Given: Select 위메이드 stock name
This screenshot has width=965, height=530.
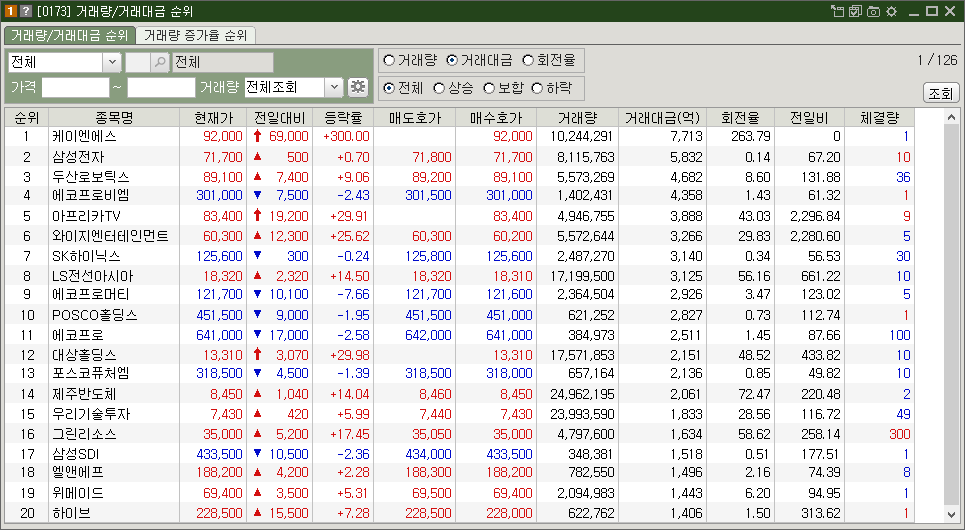Looking at the screenshot, I should coord(78,493).
